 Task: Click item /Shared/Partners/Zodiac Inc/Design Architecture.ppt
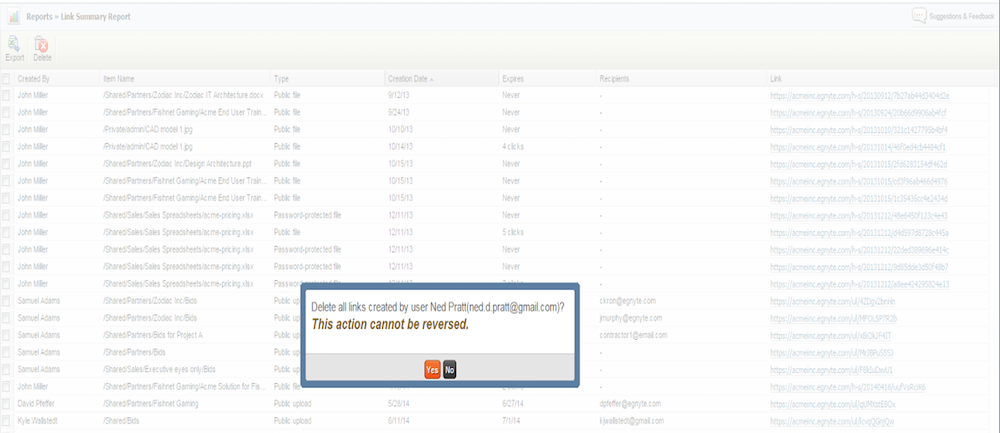click(x=178, y=164)
